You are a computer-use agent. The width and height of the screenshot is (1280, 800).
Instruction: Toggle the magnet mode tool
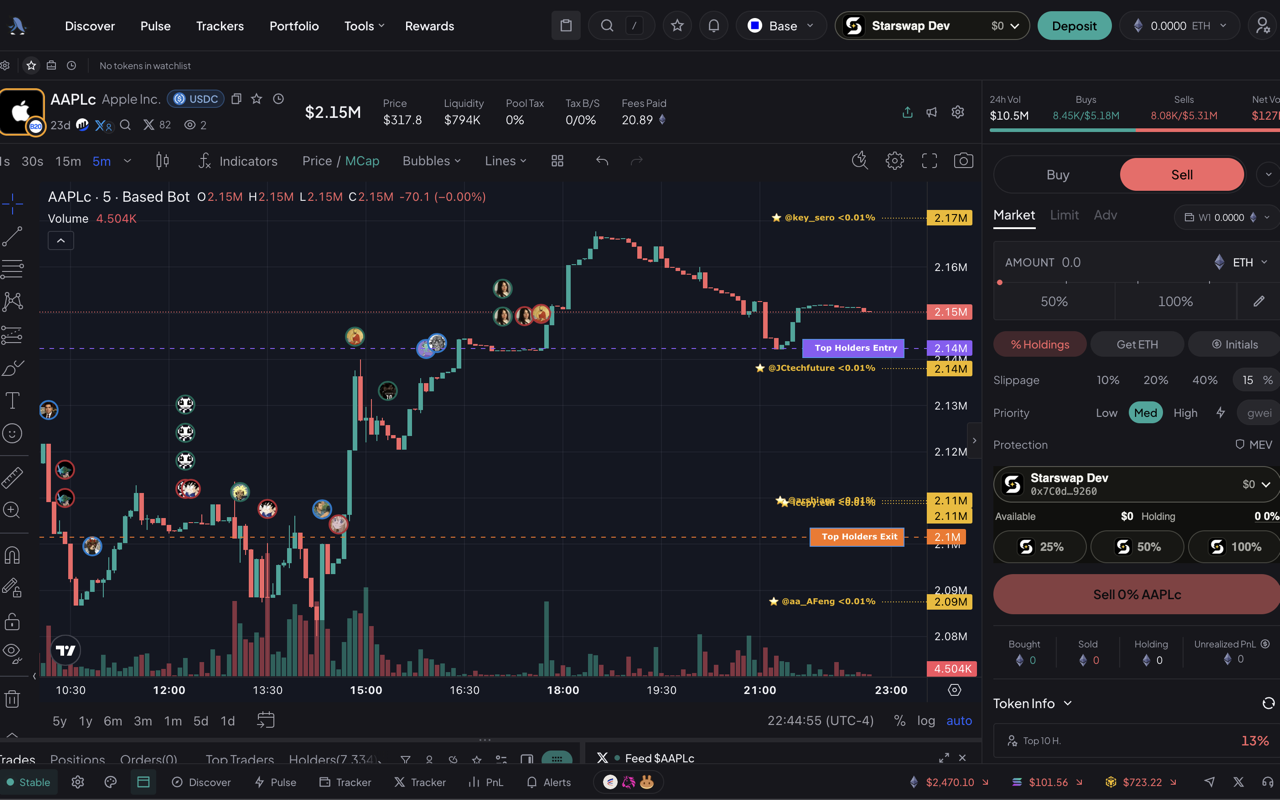[12, 555]
